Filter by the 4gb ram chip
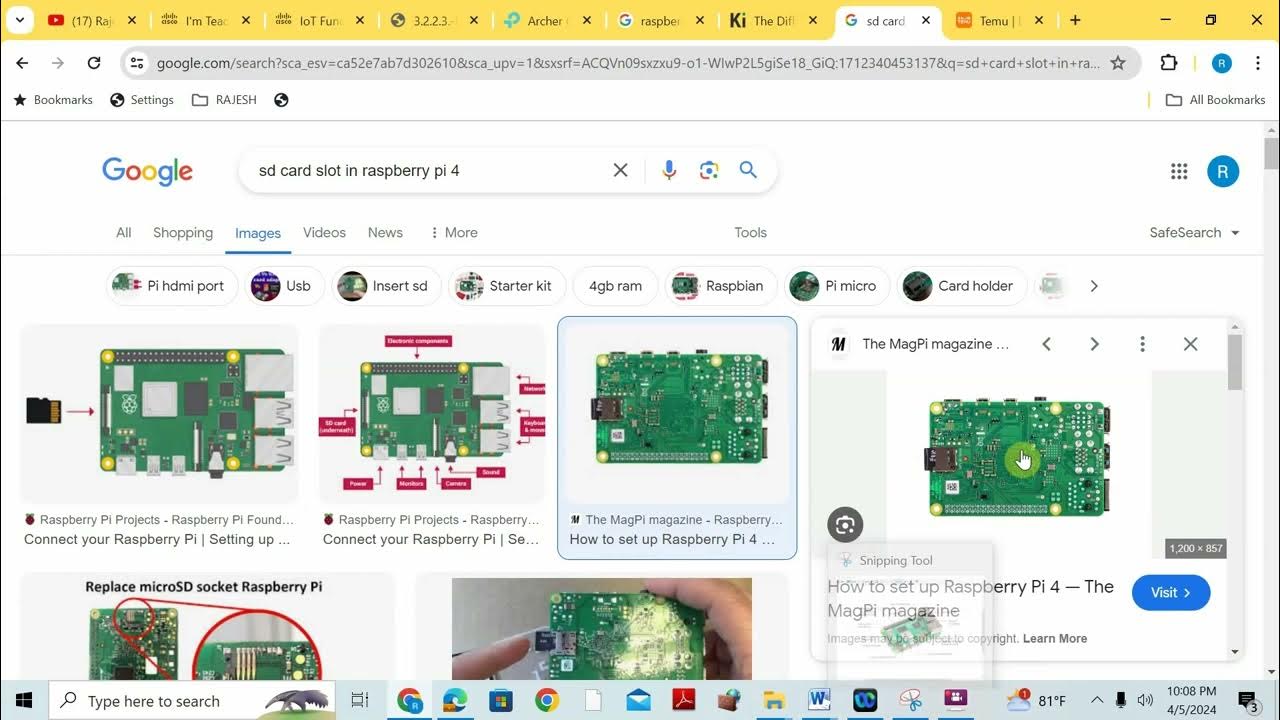This screenshot has width=1280, height=720. click(x=615, y=286)
